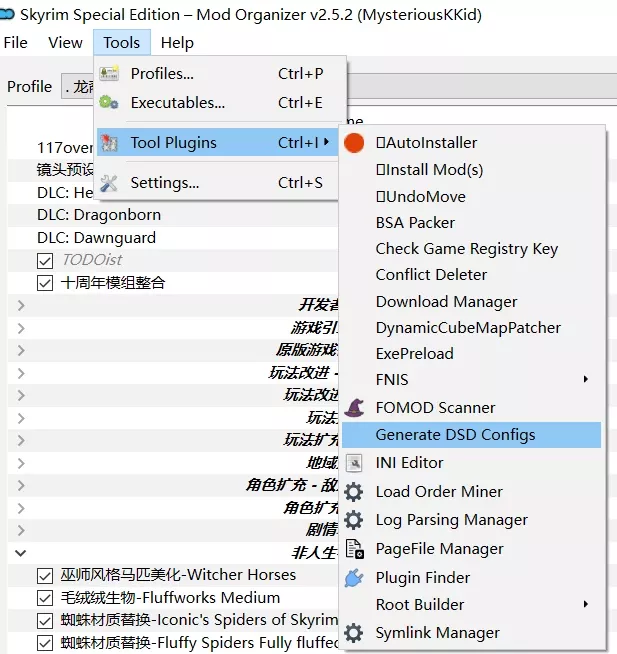
Task: Click the PageFile Manager document icon
Action: pos(355,548)
